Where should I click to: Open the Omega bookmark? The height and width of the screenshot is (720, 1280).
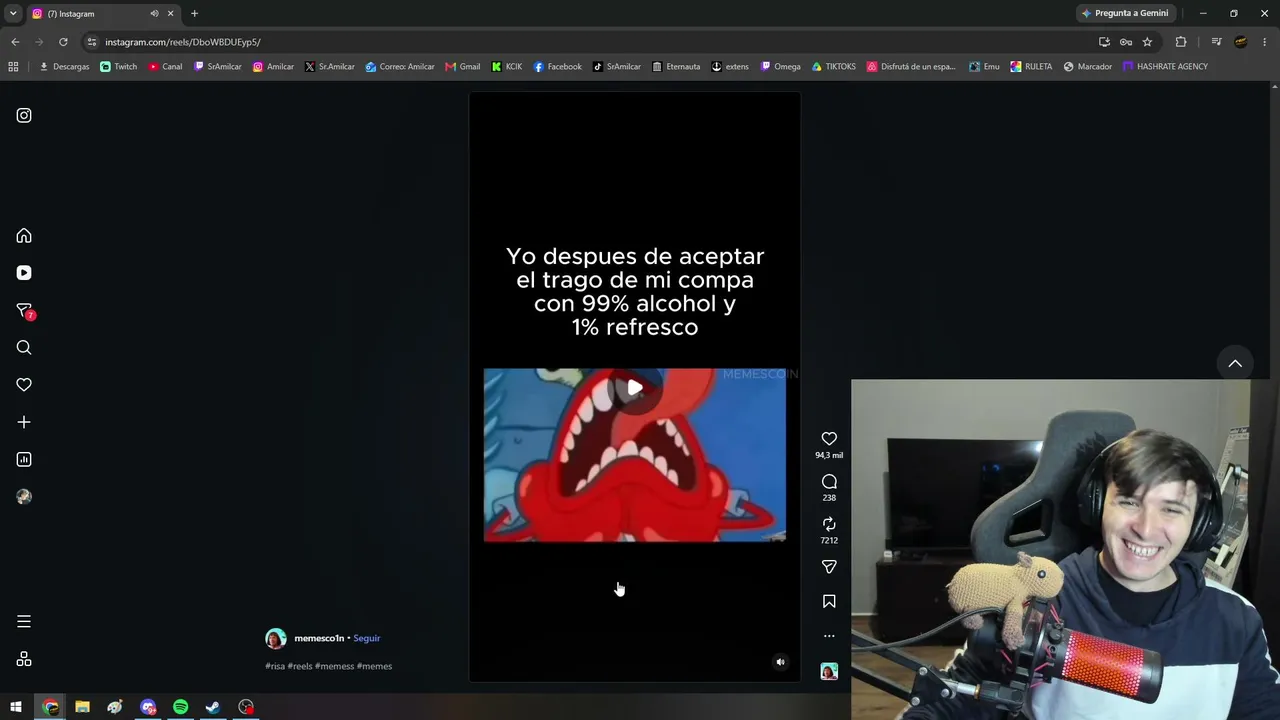(780, 67)
